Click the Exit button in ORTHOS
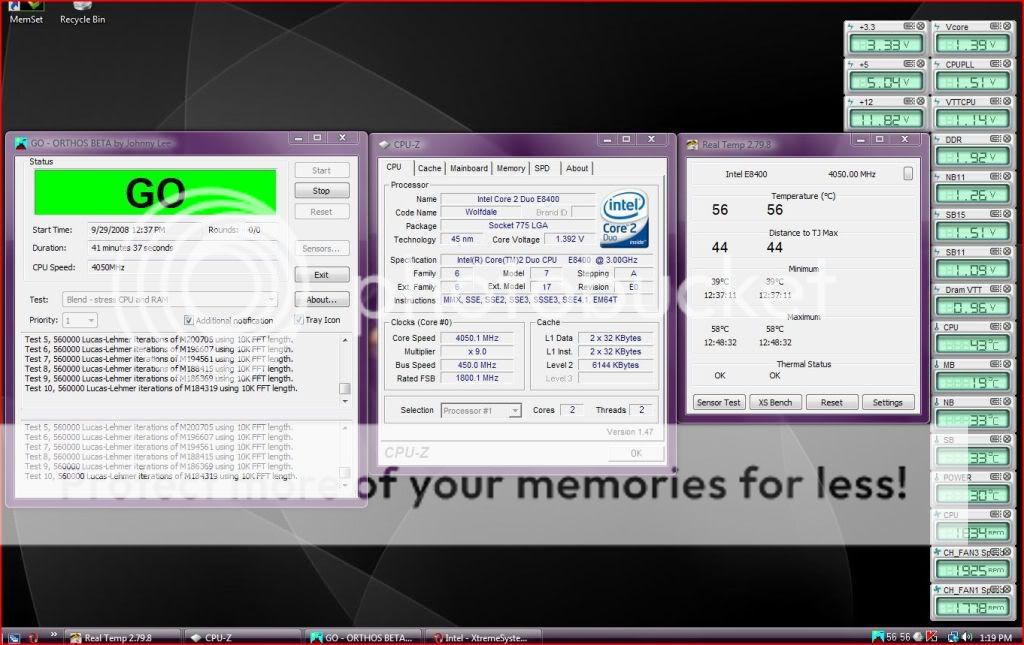Viewport: 1024px width, 645px height. 321,275
